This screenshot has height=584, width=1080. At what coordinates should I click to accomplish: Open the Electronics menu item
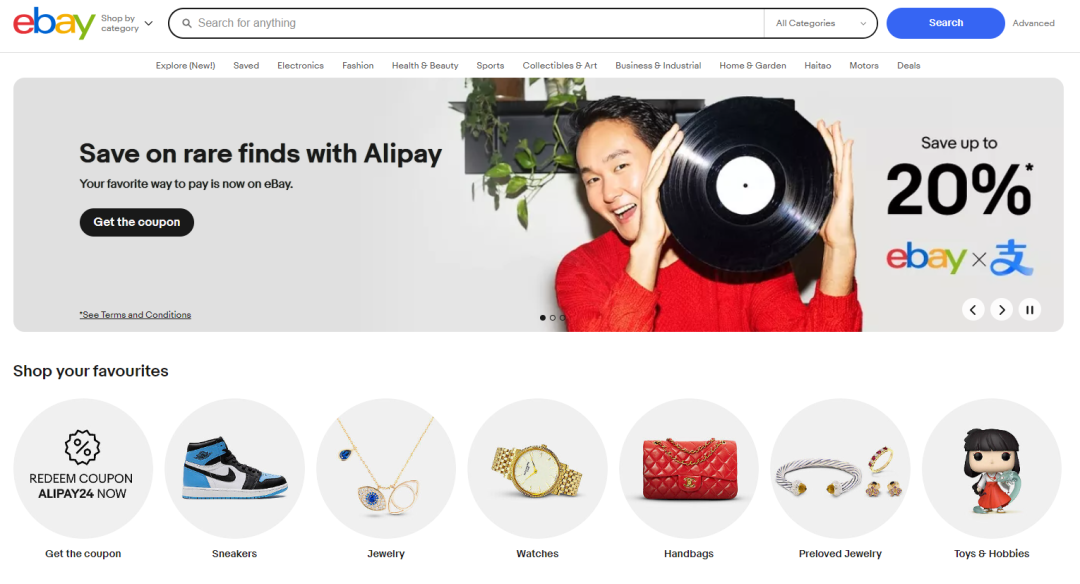pyautogui.click(x=300, y=65)
